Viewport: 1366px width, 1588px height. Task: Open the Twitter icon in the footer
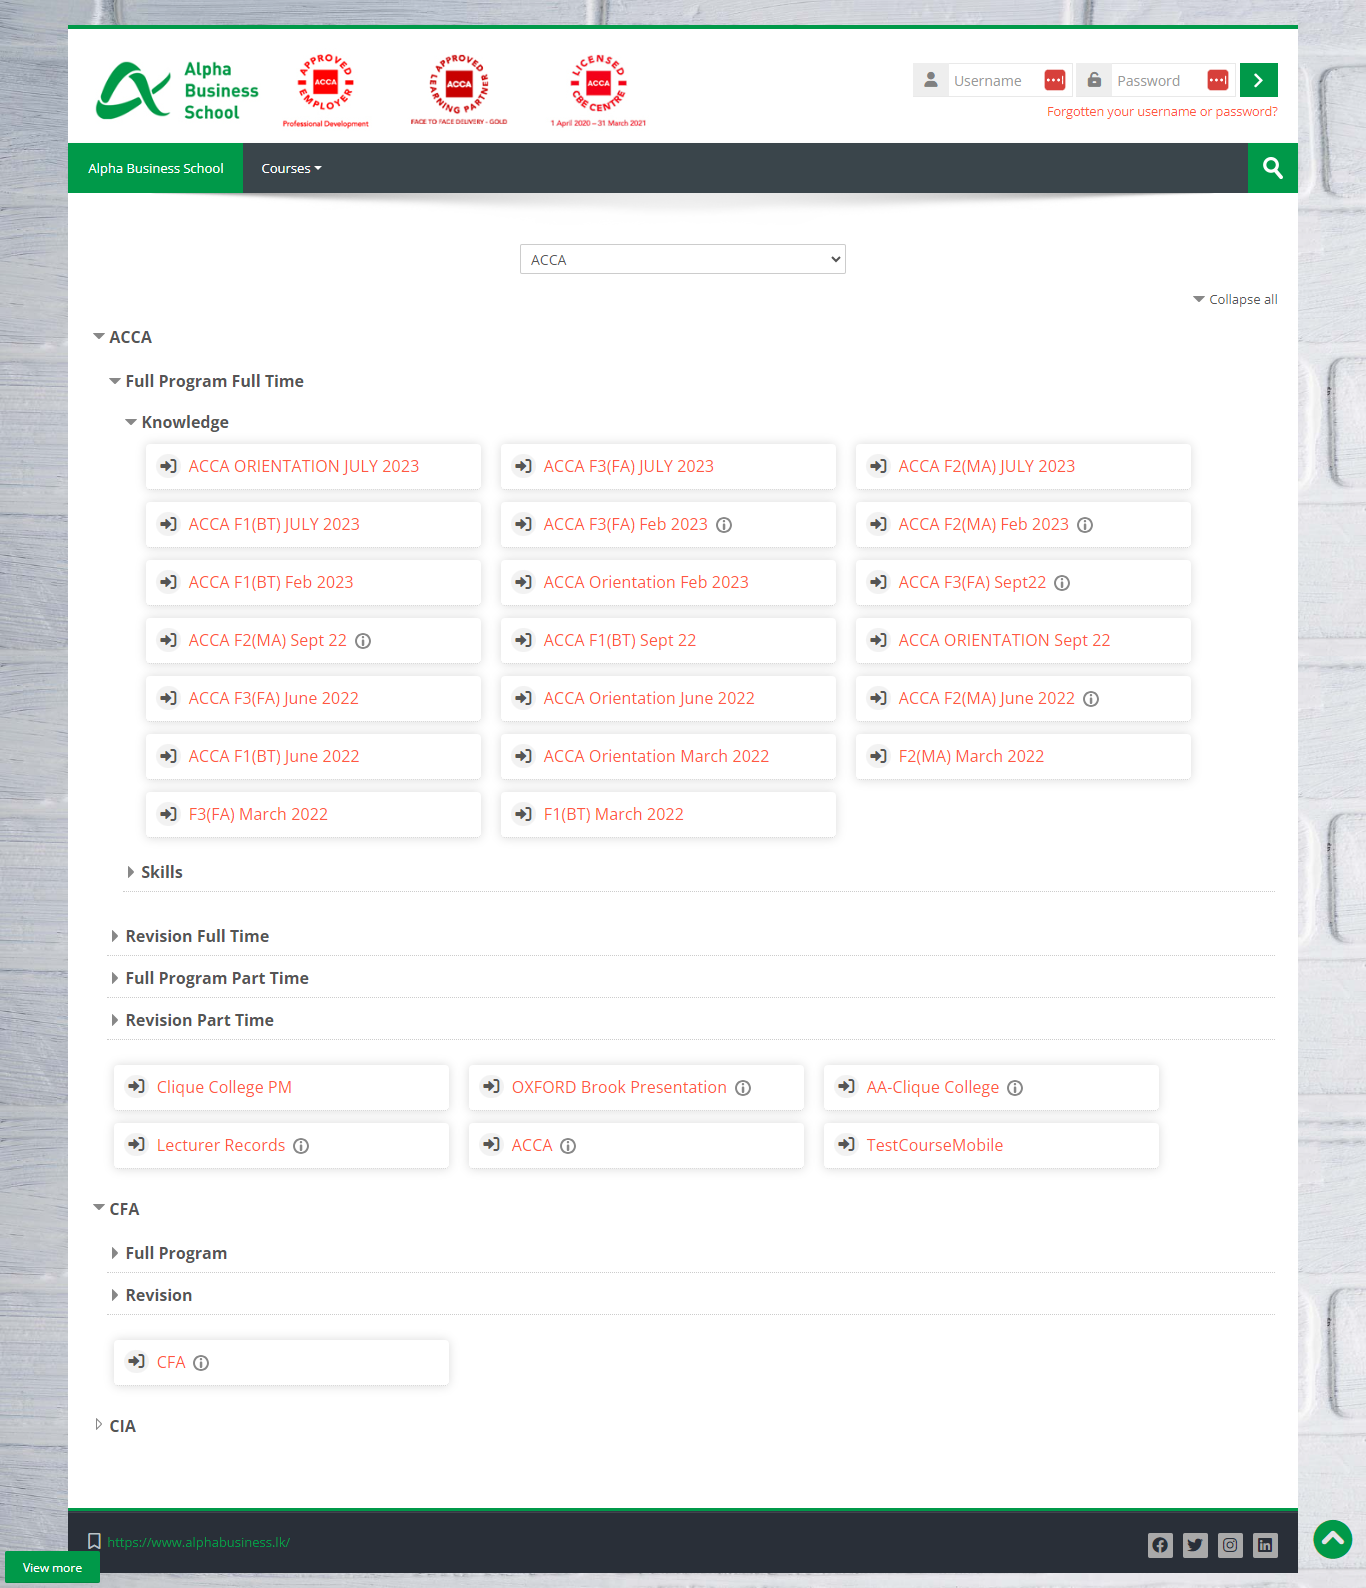[1195, 1545]
